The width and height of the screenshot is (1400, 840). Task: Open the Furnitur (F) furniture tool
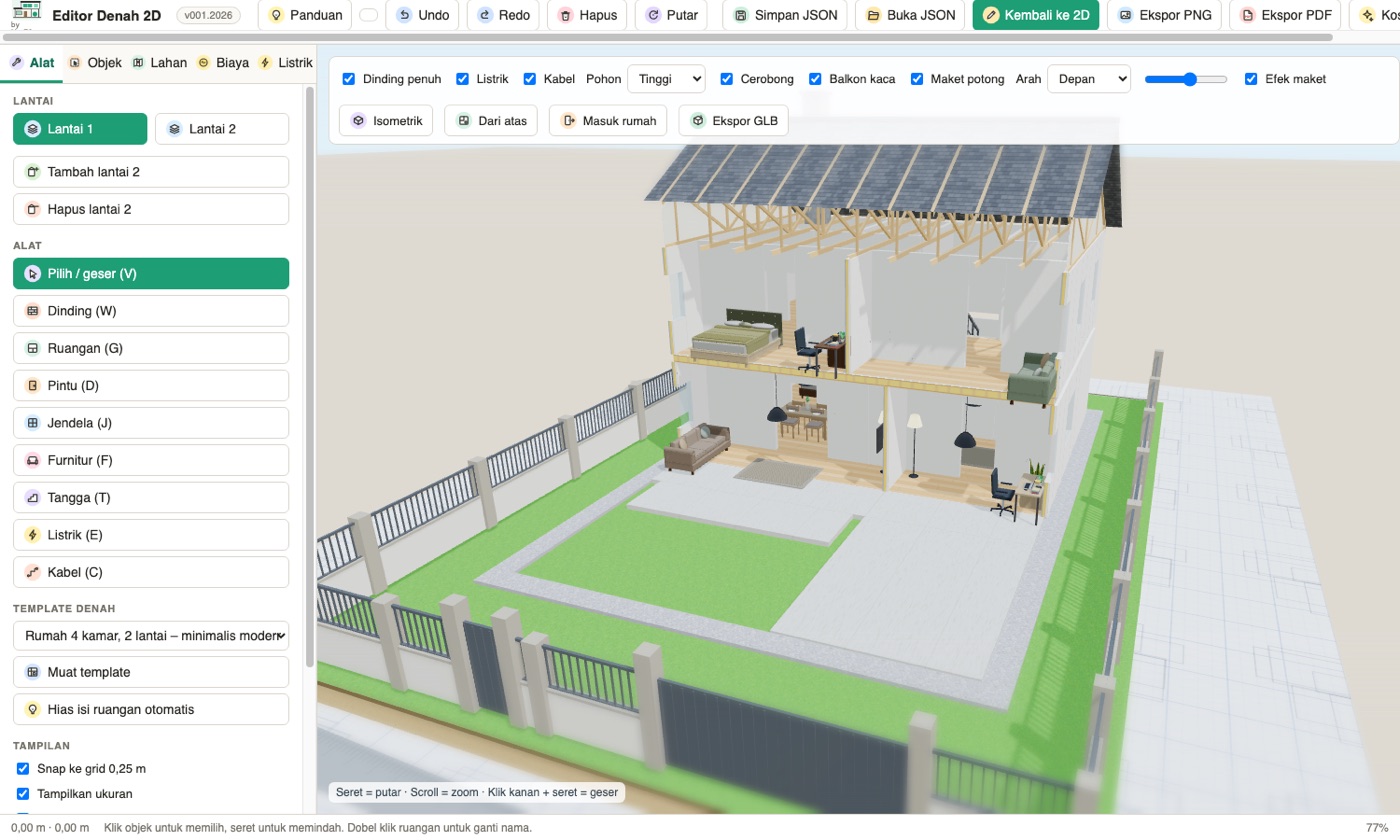pyautogui.click(x=151, y=460)
